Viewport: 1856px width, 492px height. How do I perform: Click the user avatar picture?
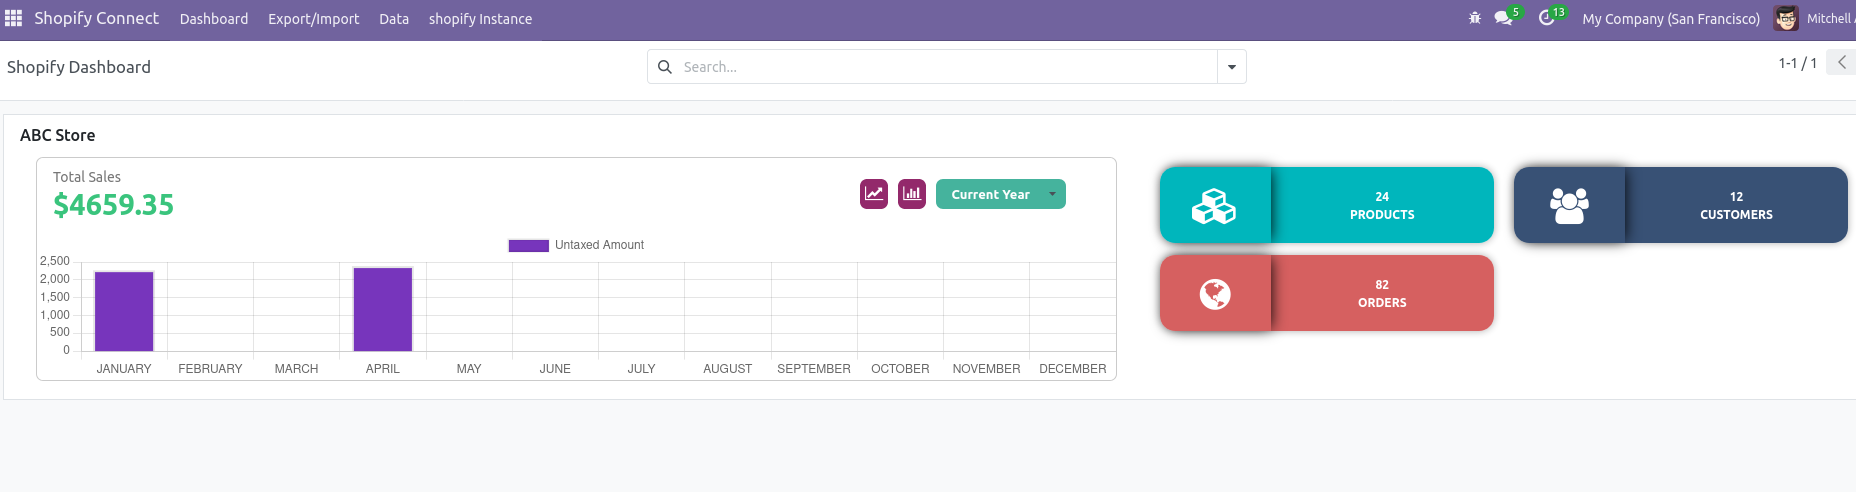1786,18
